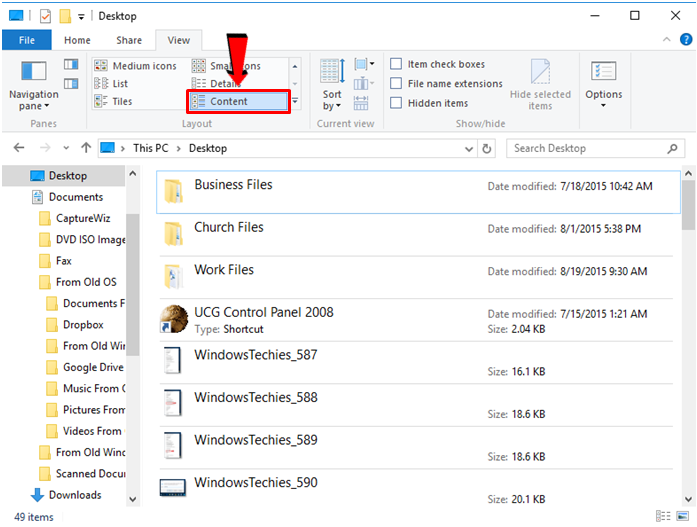697x527 pixels.
Task: Toggle the Preview pane icon
Action: pyautogui.click(x=71, y=65)
